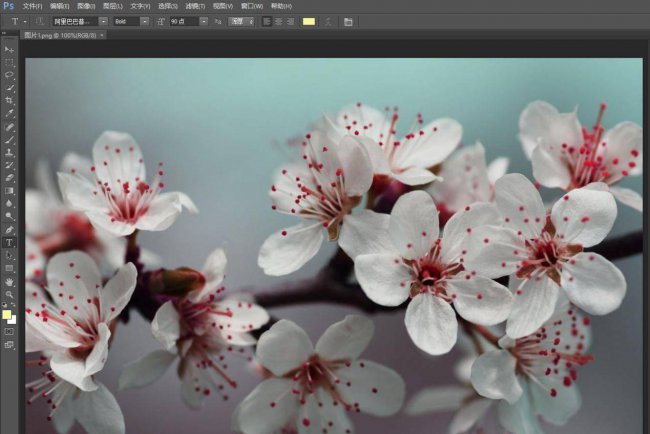Viewport: 650px width, 434px height.
Task: Select the Pen tool
Action: point(9,230)
